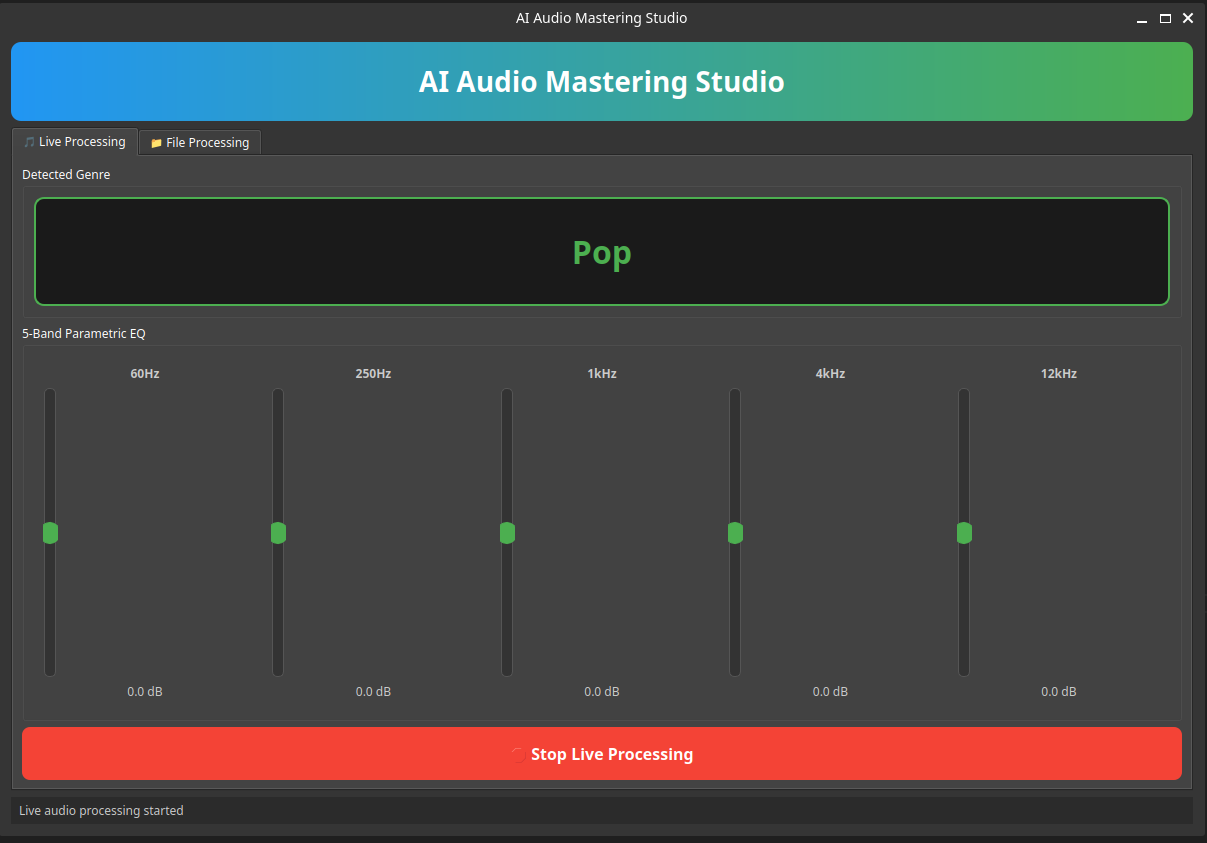Click the 60Hz EQ slider handle
This screenshot has width=1207, height=843.
point(50,533)
